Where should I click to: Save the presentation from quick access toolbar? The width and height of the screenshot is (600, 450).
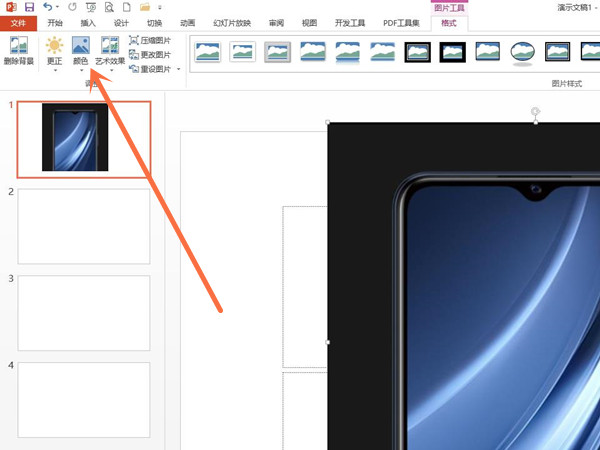[29, 7]
